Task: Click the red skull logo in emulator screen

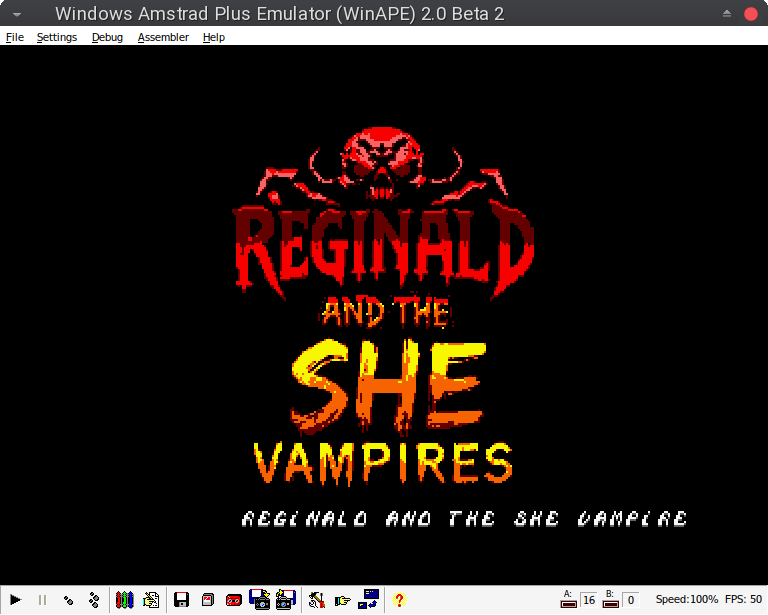Action: [382, 164]
